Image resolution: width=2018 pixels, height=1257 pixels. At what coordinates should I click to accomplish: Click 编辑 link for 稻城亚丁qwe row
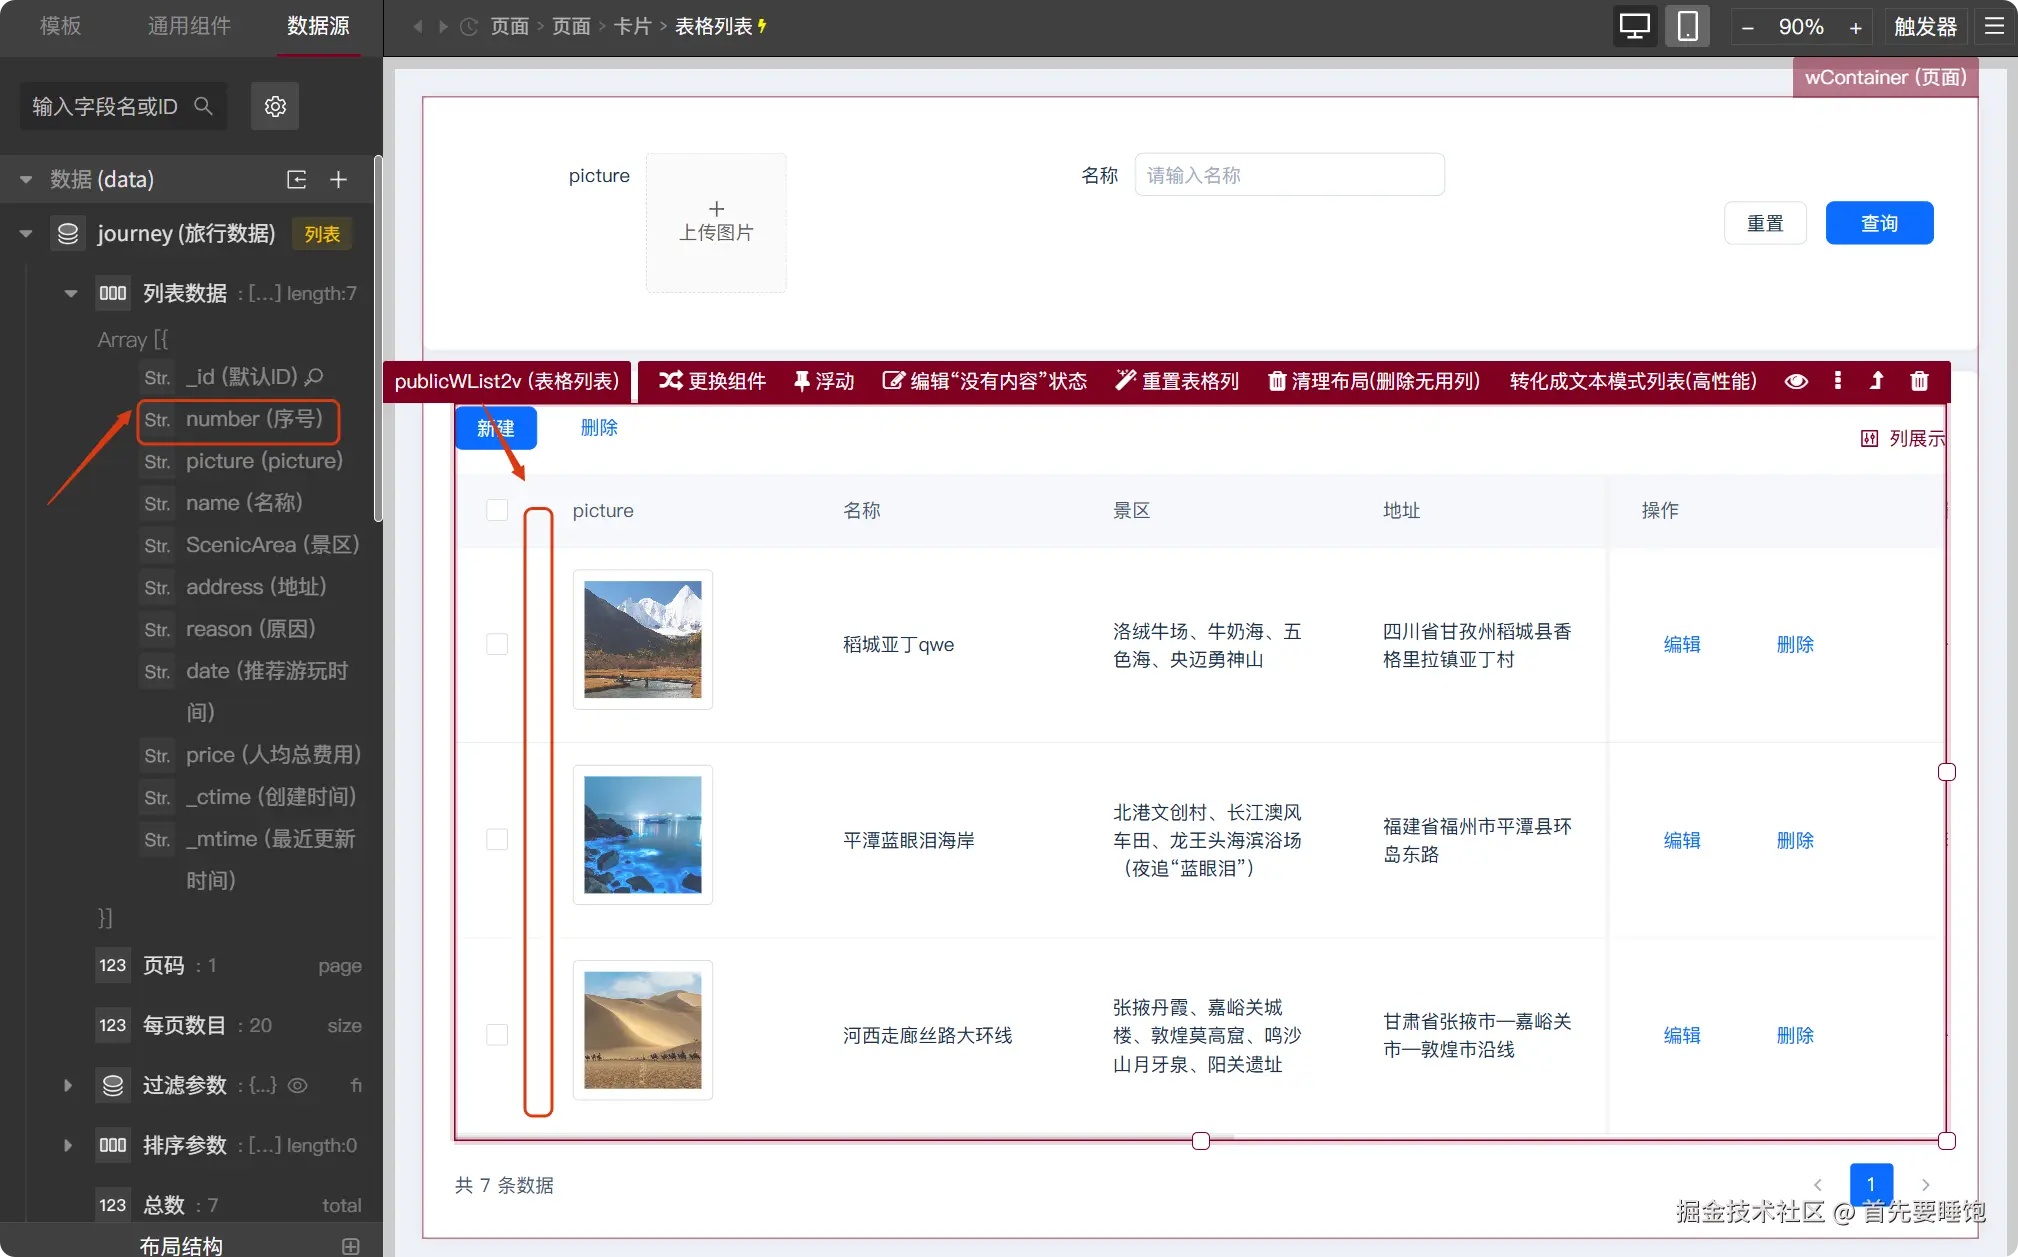[x=1682, y=644]
